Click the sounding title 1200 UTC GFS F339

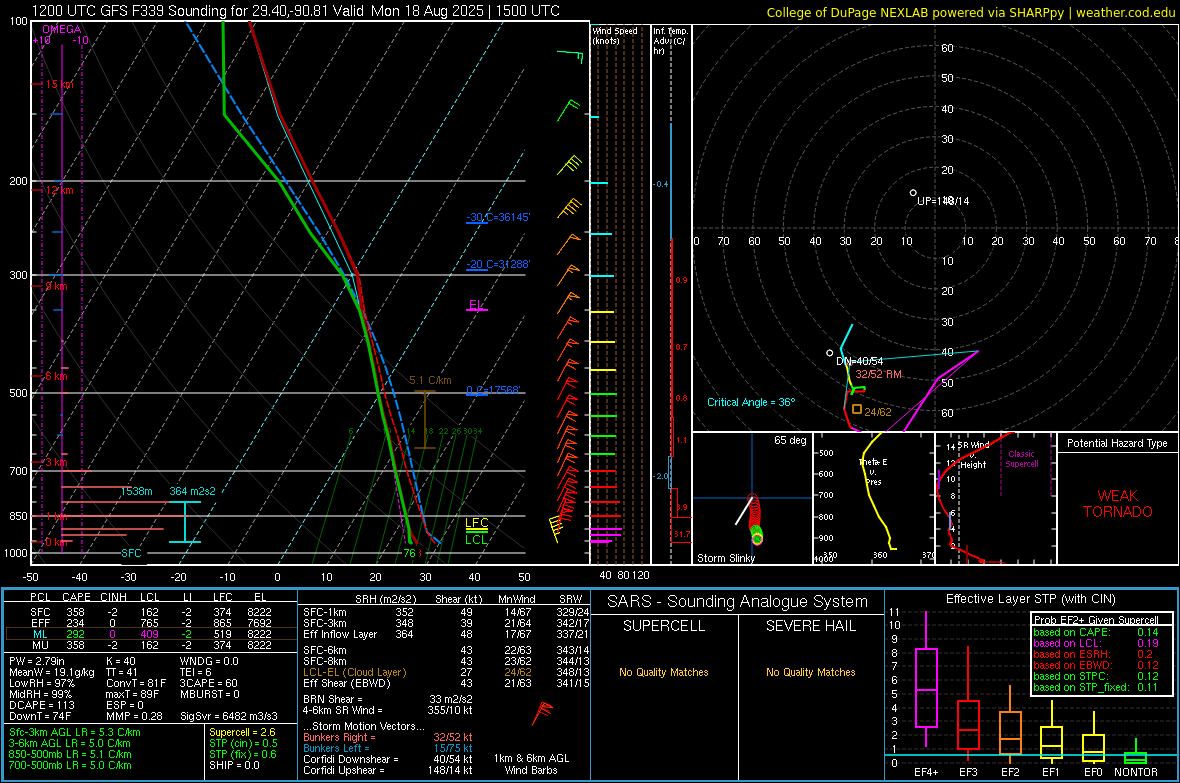click(296, 11)
